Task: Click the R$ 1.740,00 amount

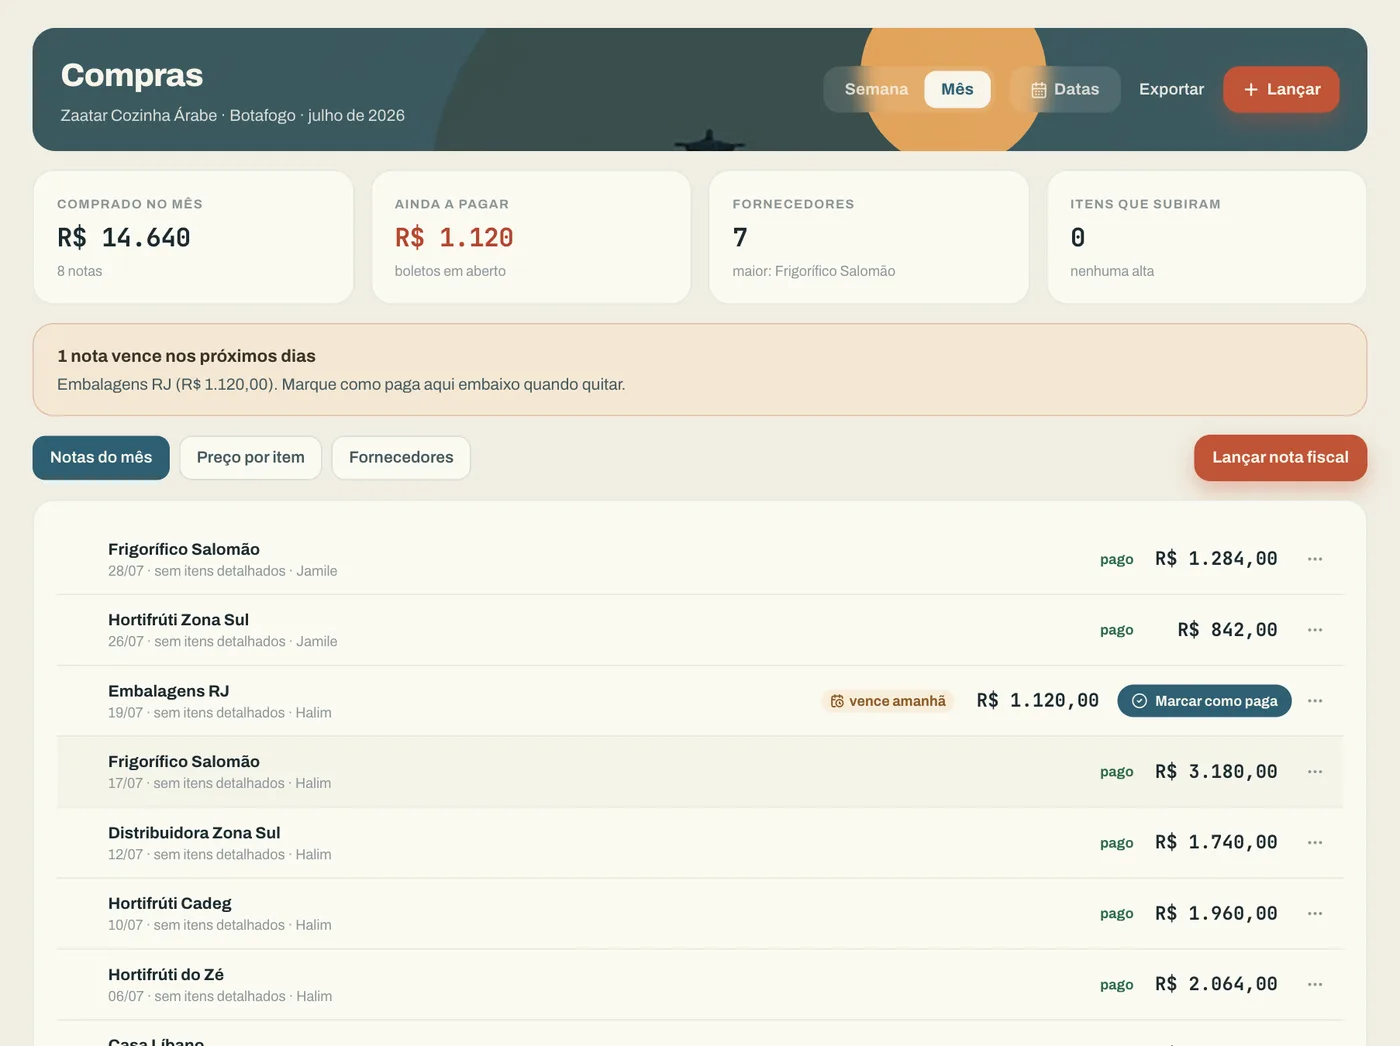Action: coord(1216,843)
